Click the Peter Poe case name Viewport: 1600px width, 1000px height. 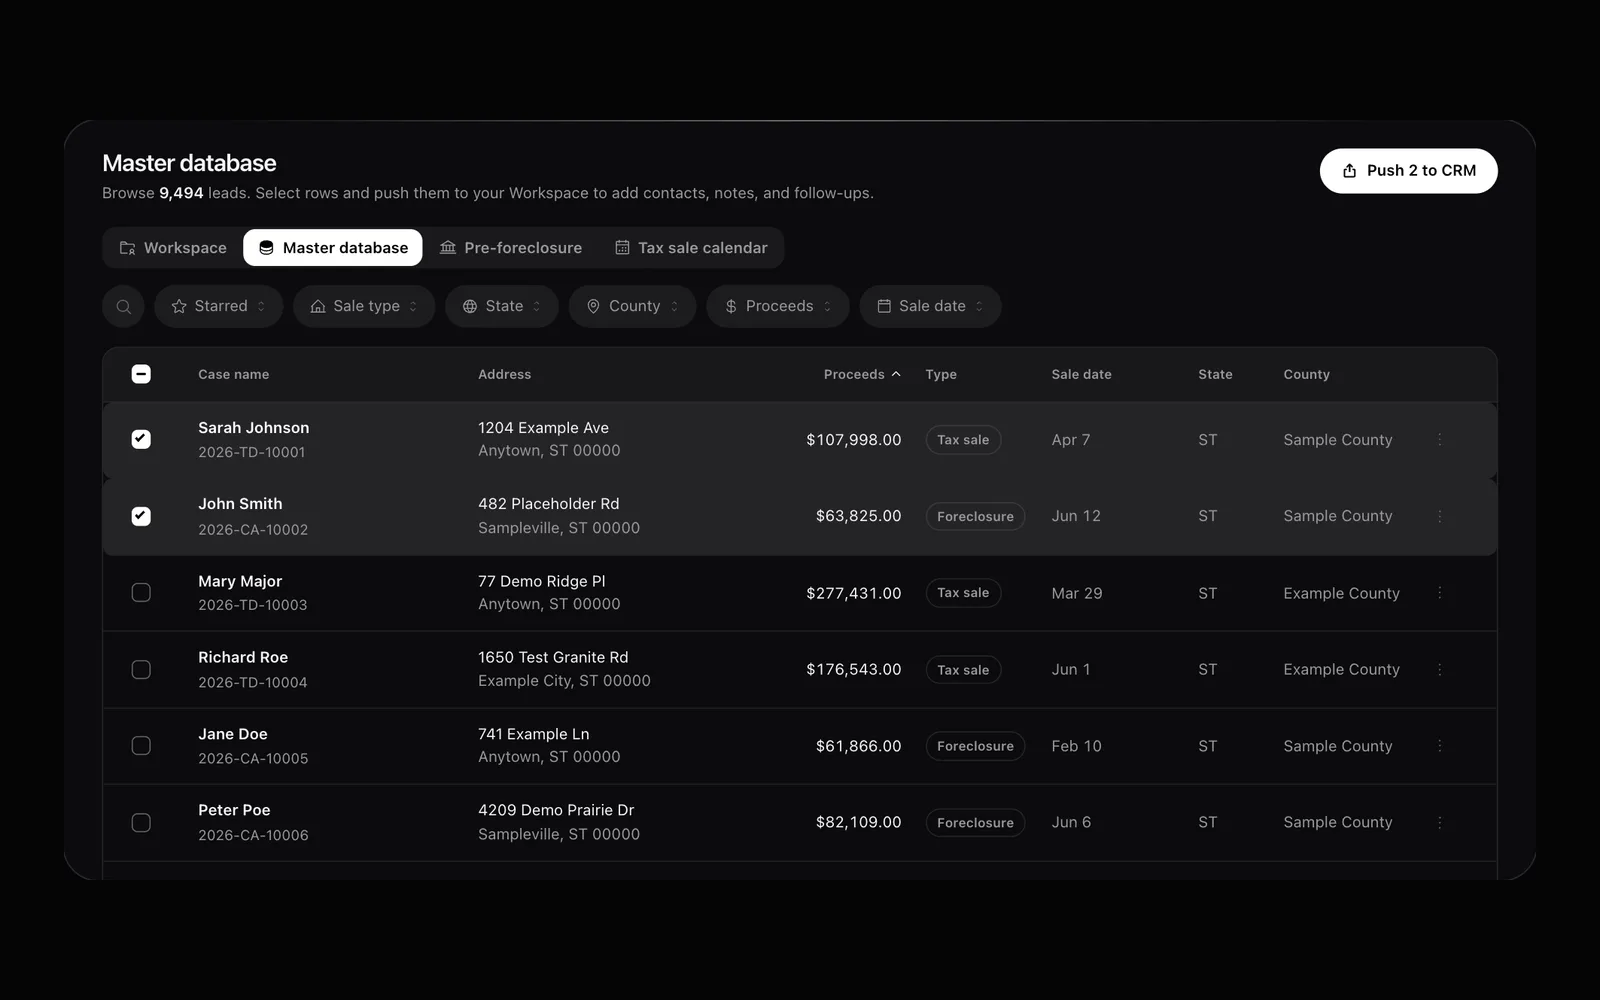tap(234, 810)
